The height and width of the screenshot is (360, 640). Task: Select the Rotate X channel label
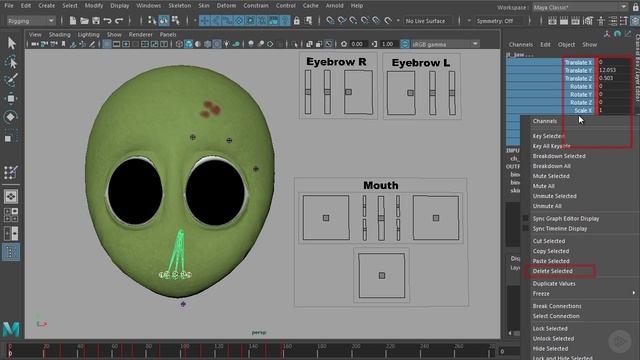[x=581, y=86]
